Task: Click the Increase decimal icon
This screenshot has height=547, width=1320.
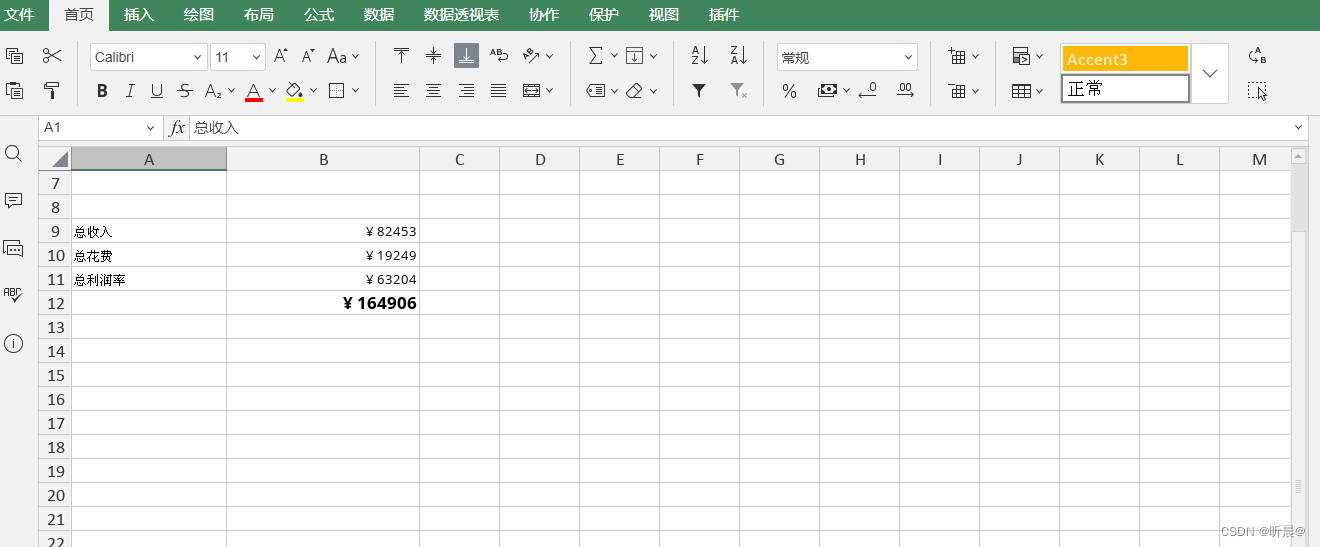Action: click(905, 91)
